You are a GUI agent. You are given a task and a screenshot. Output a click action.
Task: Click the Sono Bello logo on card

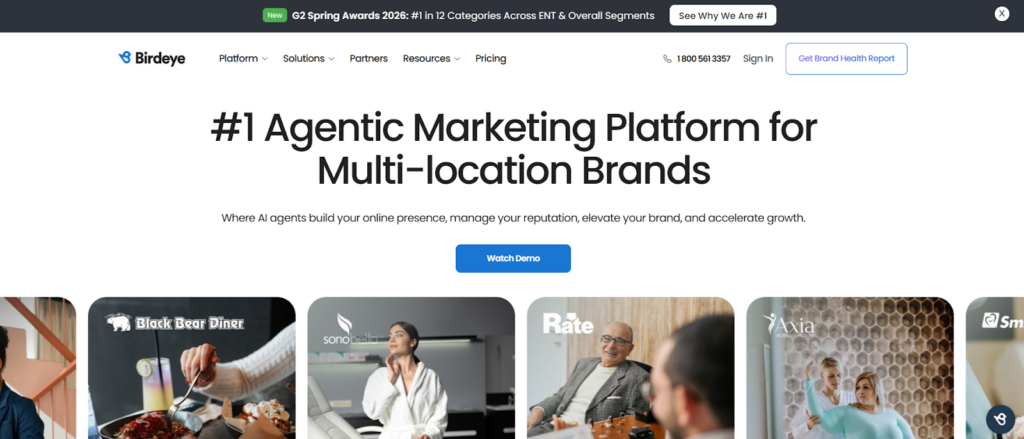pos(351,329)
